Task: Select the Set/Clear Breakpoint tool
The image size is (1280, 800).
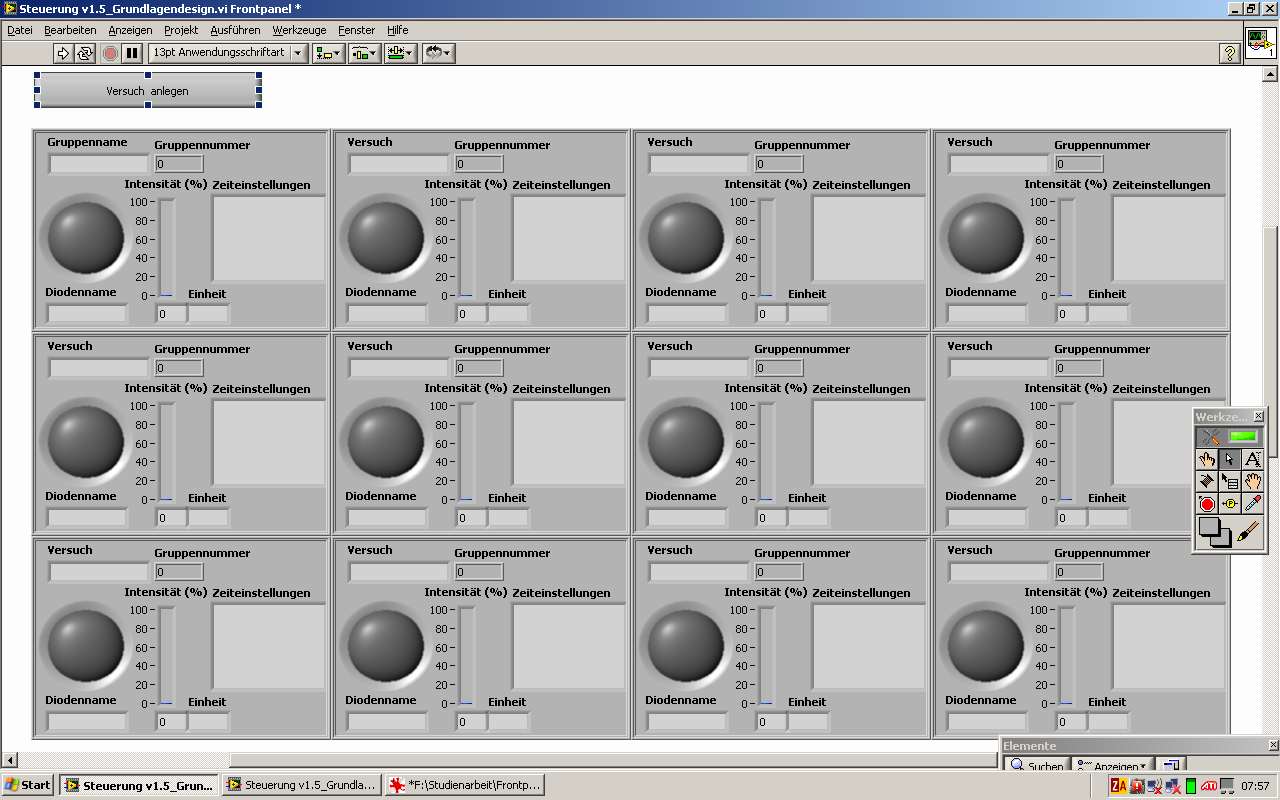Action: [1207, 503]
